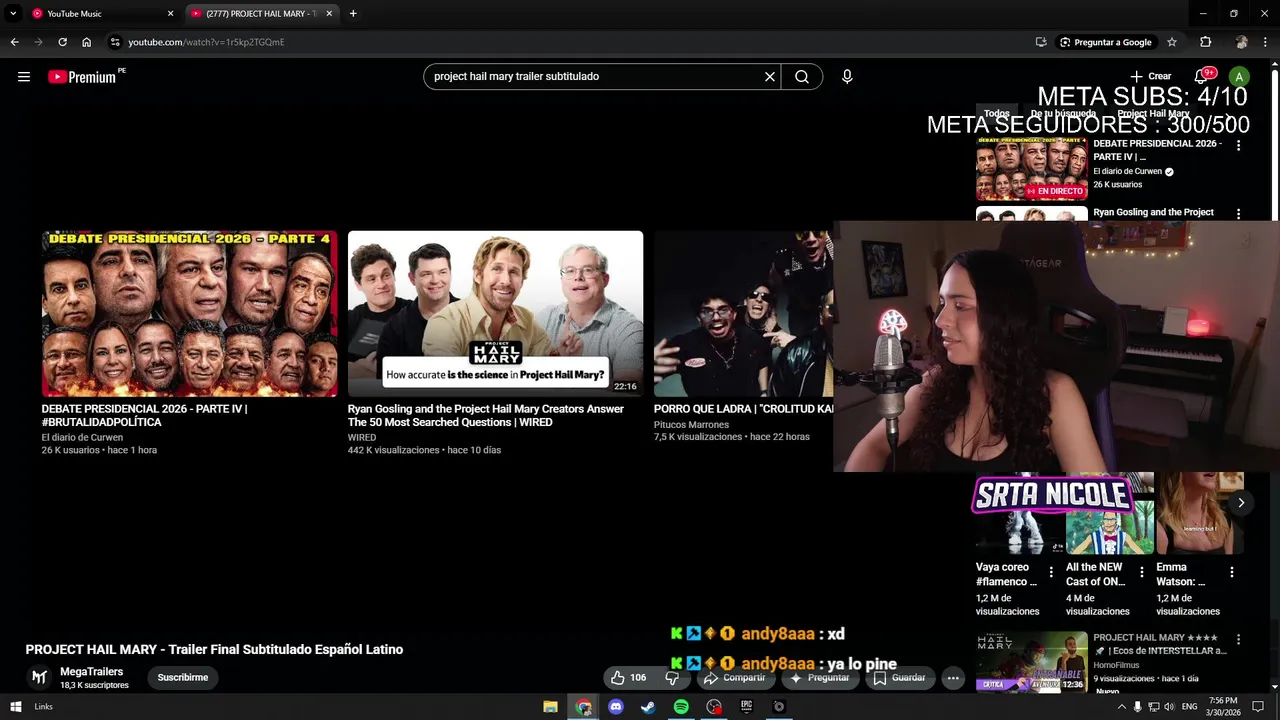Click the Crear button
Screen dimensions: 1280x720
[1151, 77]
